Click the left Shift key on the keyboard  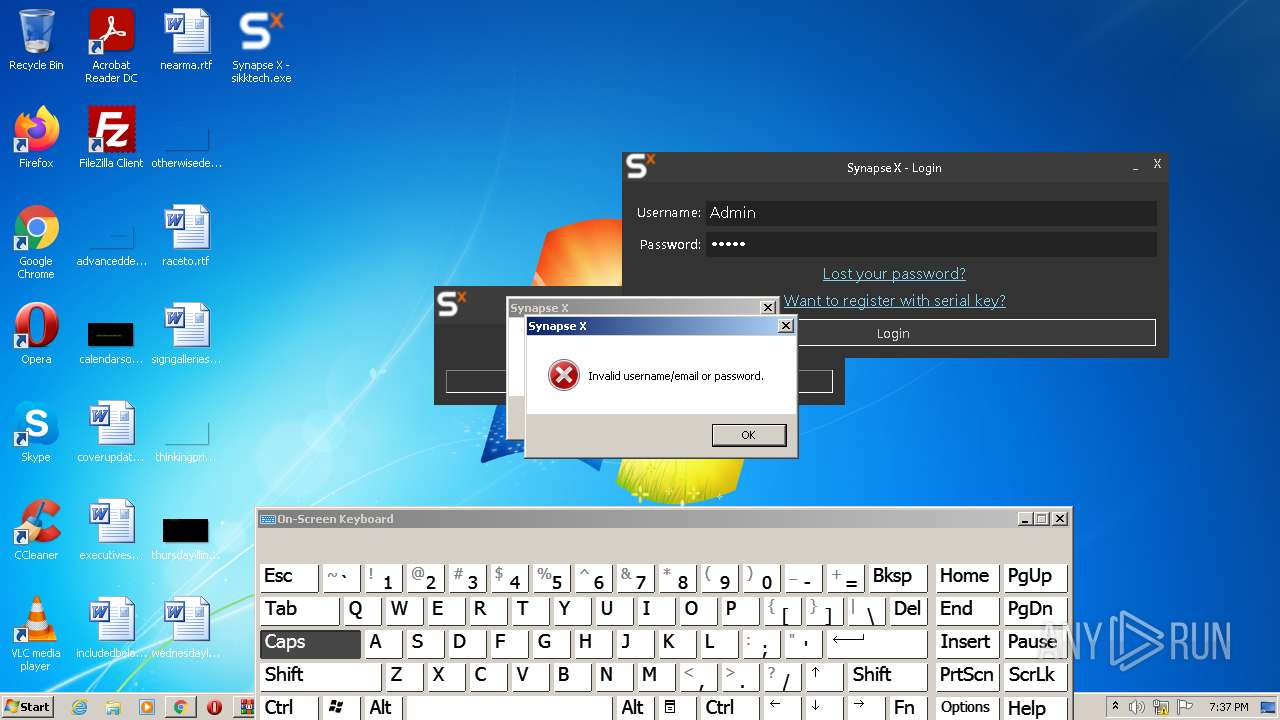click(x=321, y=676)
